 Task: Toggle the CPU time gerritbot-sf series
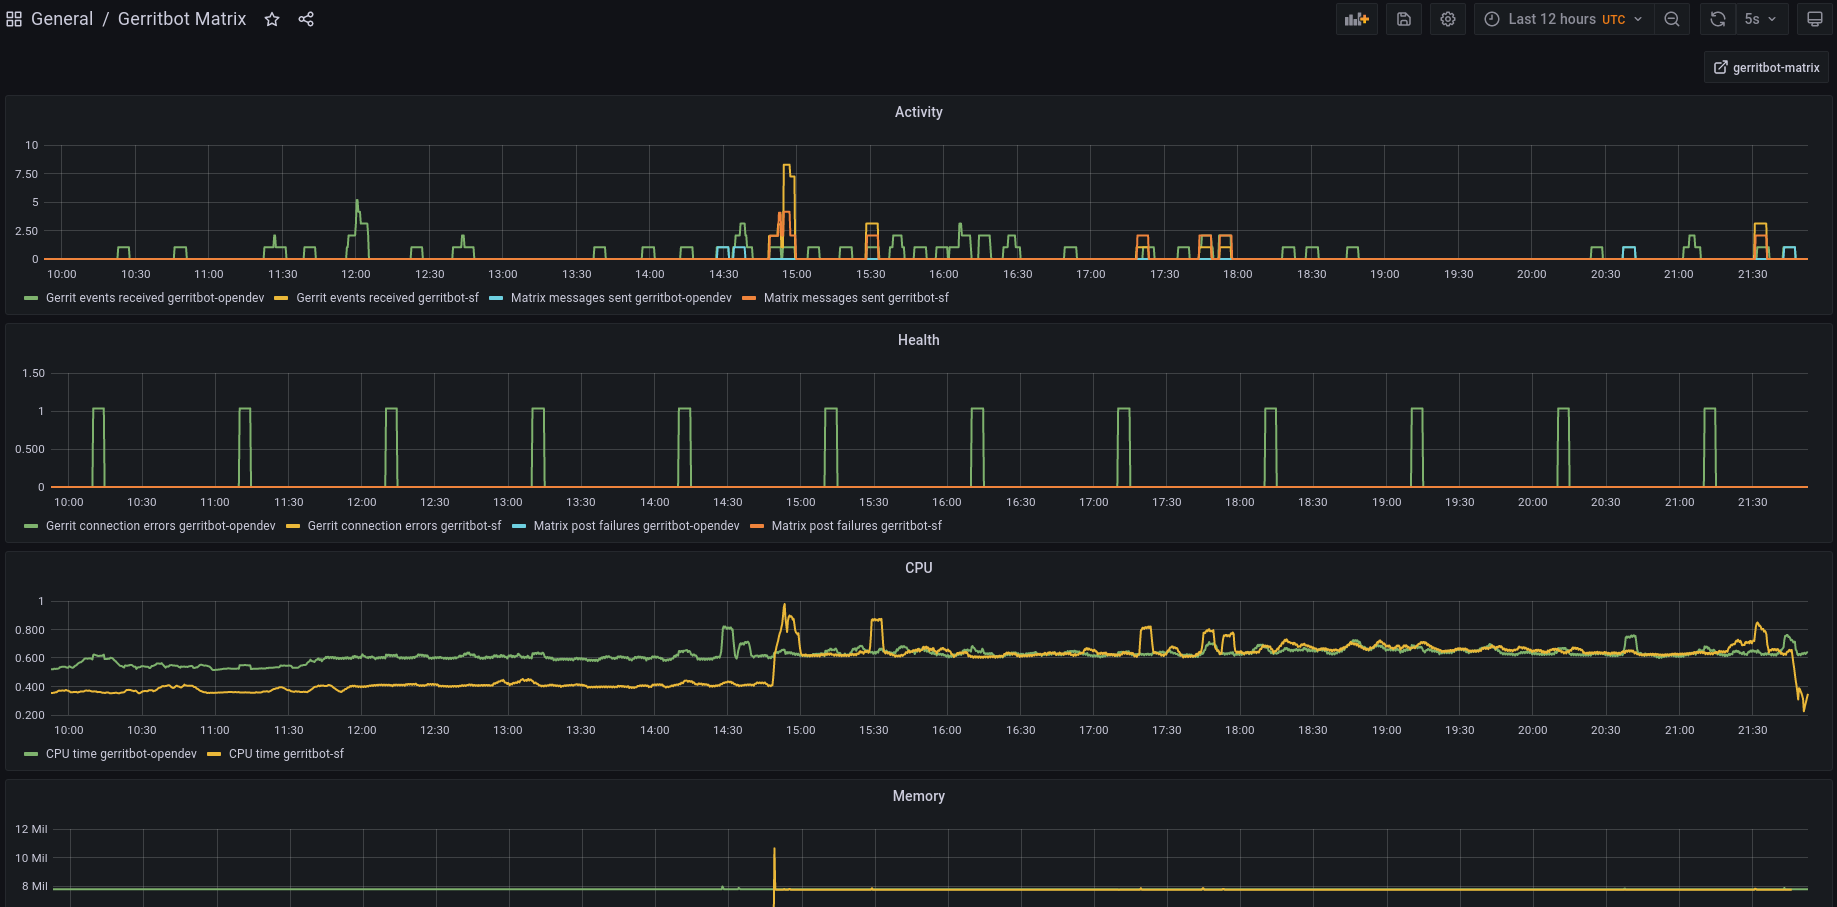286,754
